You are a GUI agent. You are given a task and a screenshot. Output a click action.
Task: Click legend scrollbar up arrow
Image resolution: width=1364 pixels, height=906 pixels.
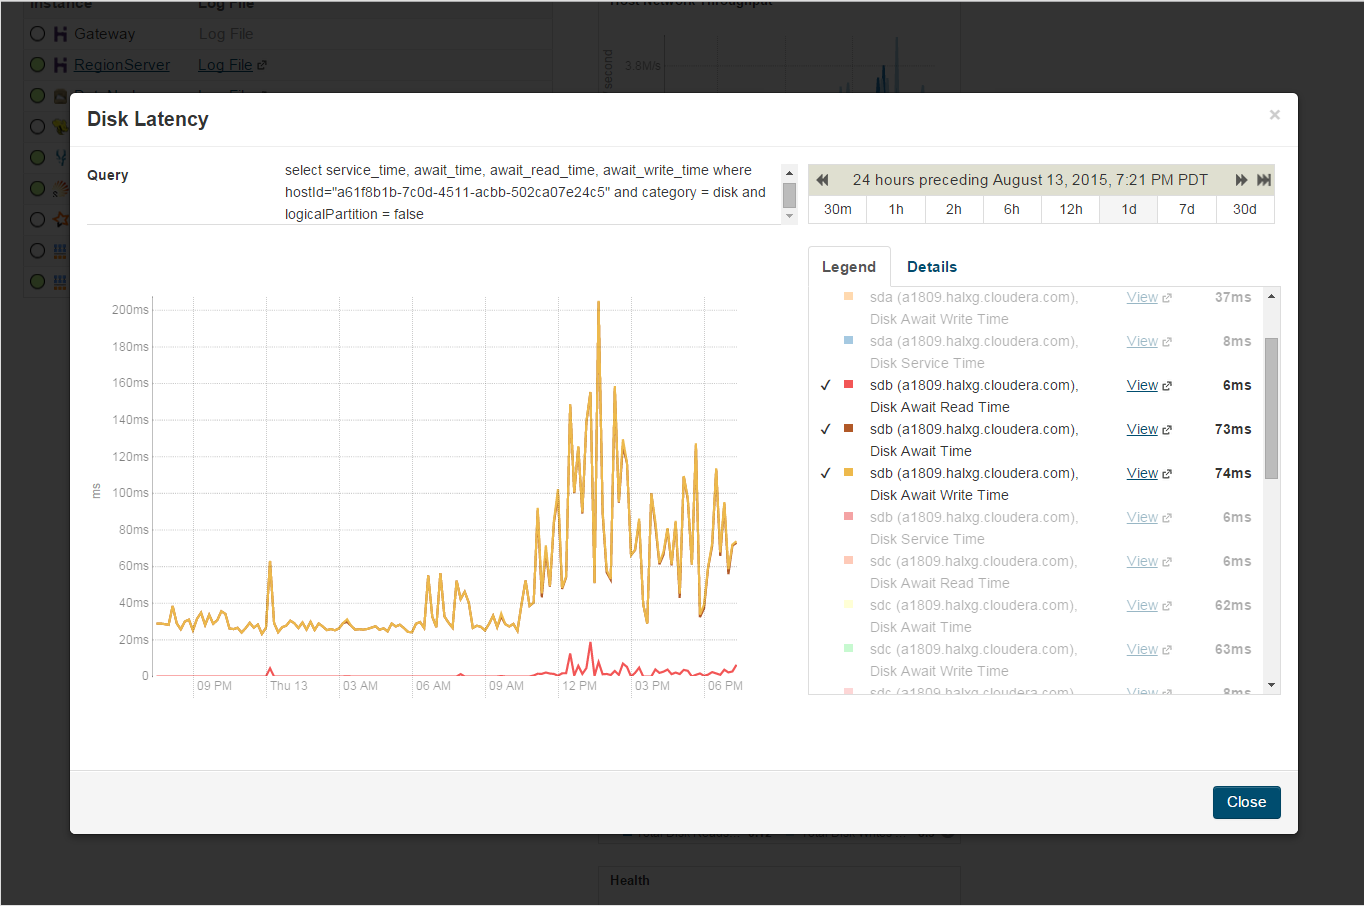point(1272,296)
